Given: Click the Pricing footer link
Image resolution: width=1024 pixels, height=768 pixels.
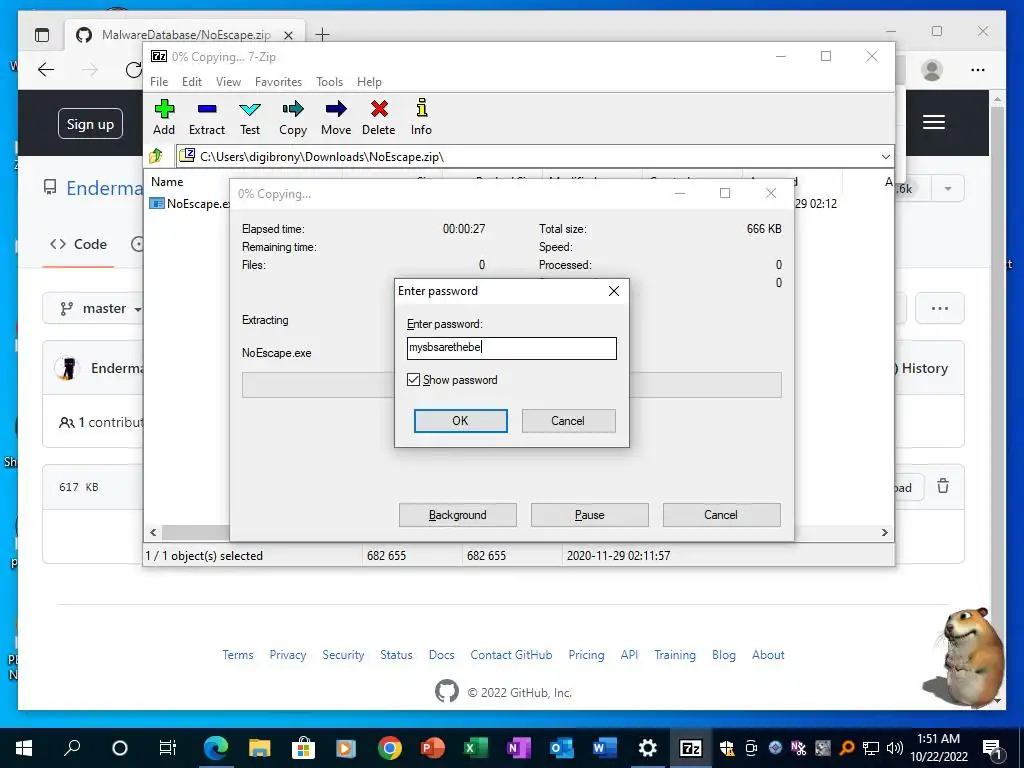Looking at the screenshot, I should pos(586,655).
